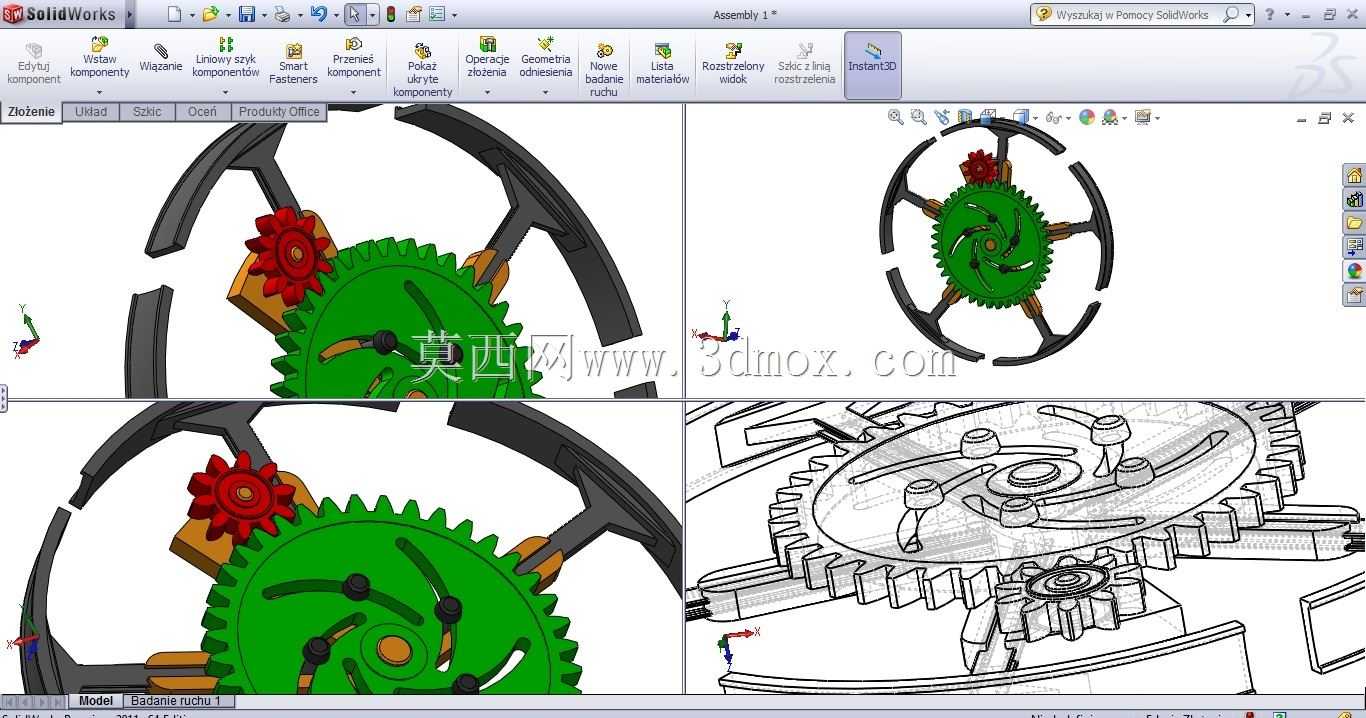
Task: Open dropdown arrow next to Undo icon
Action: 336,15
